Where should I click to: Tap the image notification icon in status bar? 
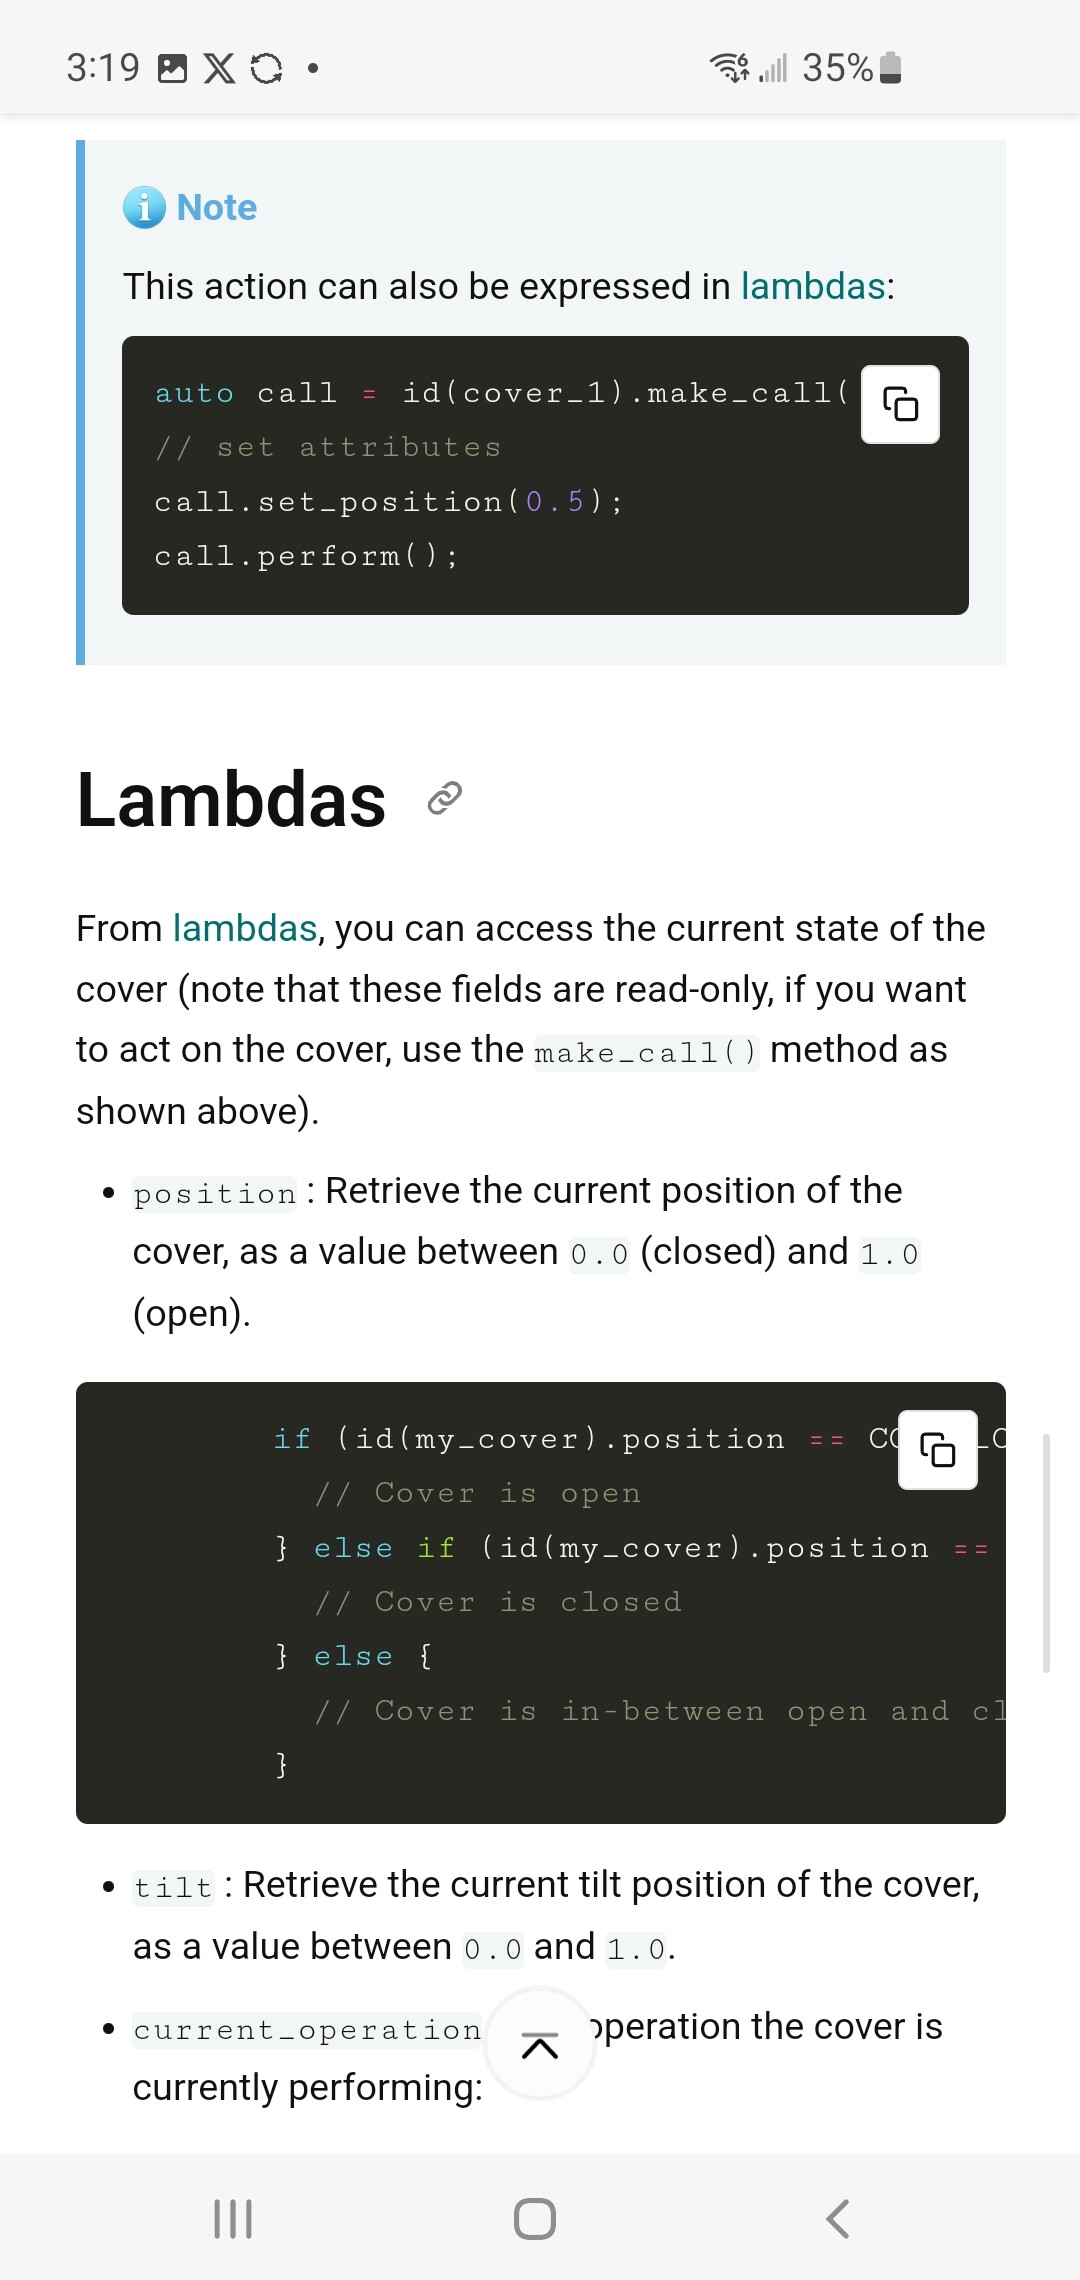click(173, 68)
